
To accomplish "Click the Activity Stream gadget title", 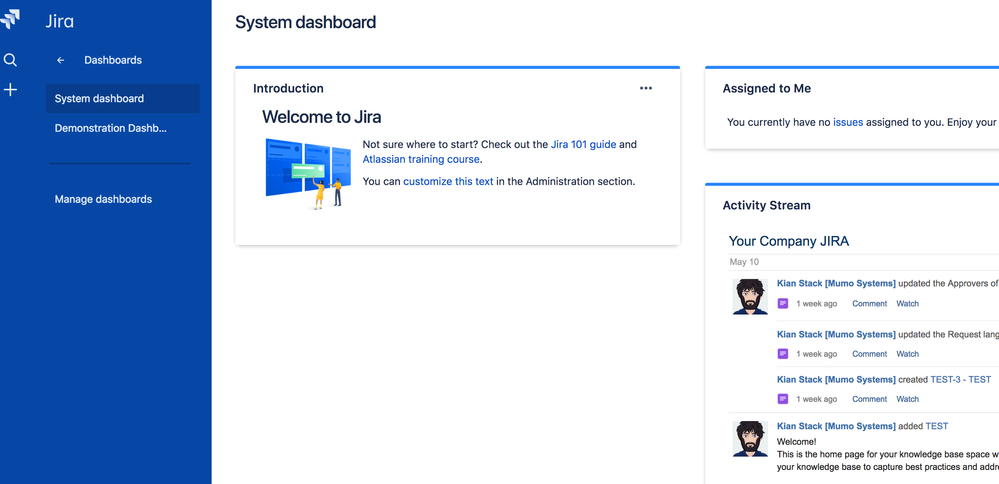I will point(766,206).
